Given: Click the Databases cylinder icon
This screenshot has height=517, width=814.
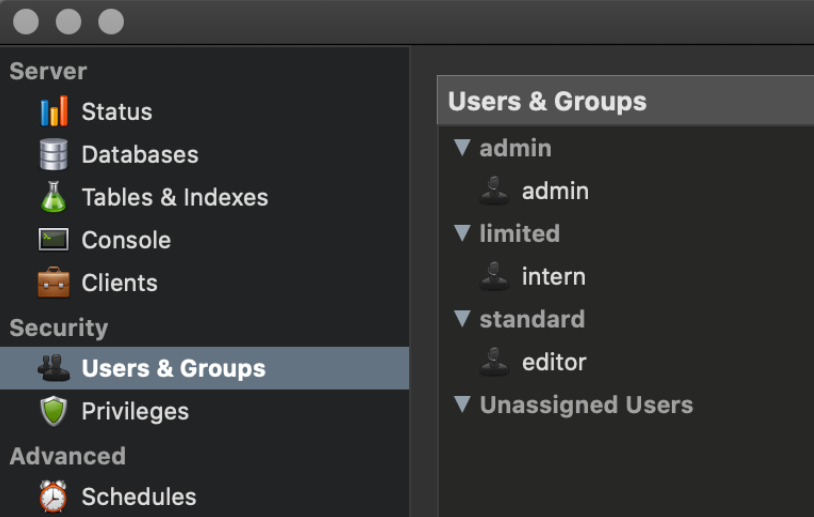Looking at the screenshot, I should coord(53,154).
